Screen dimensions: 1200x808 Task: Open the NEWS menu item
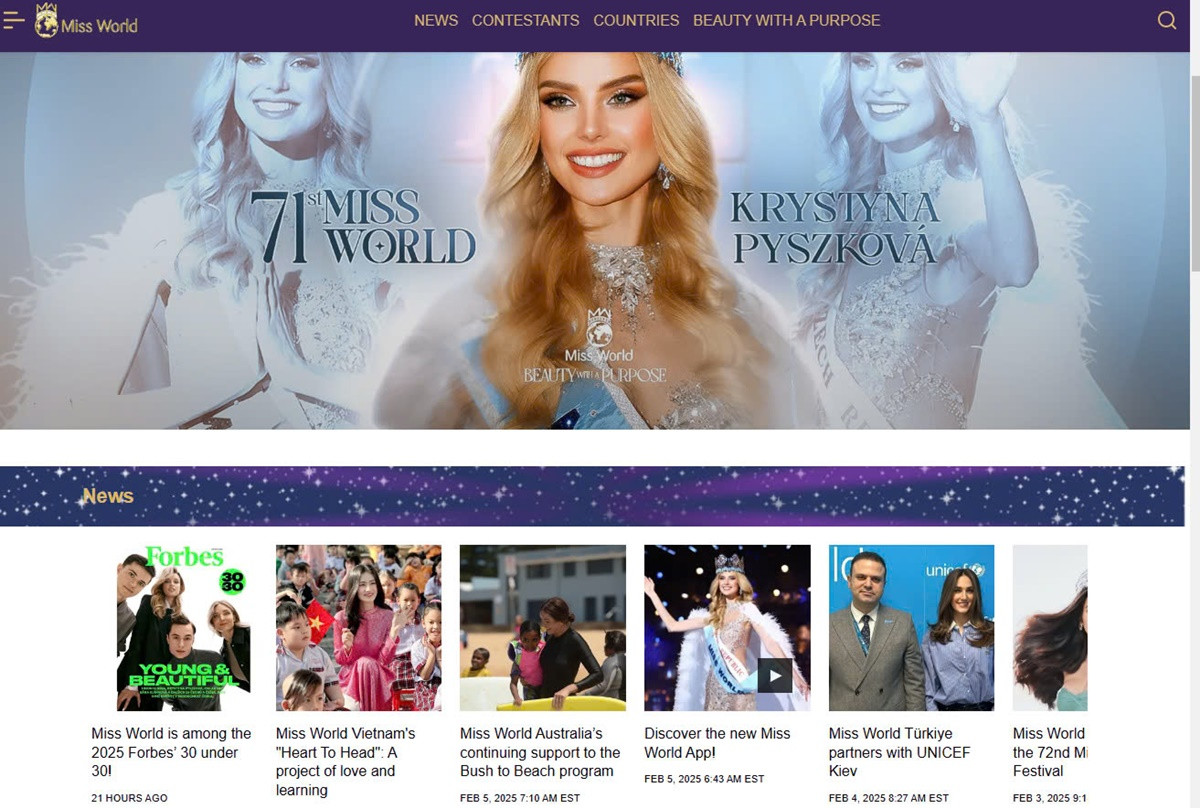[x=436, y=21]
